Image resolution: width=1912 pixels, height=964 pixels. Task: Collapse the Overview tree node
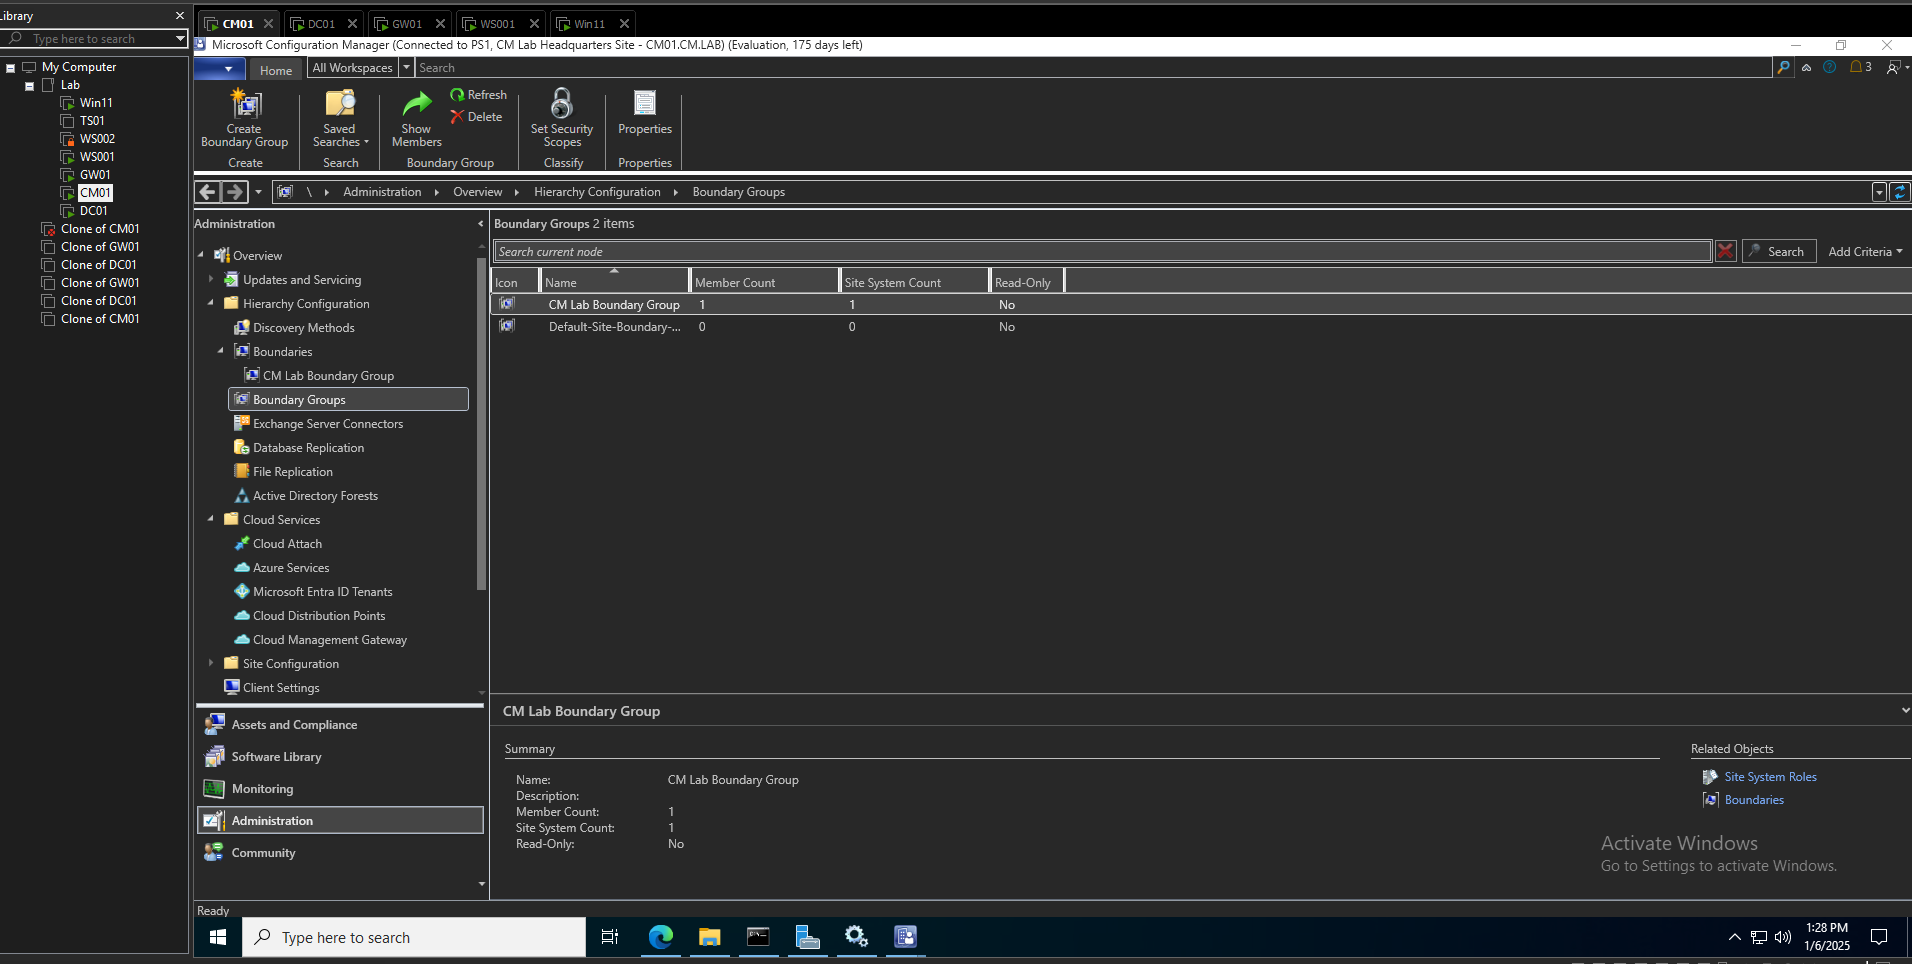tap(201, 256)
